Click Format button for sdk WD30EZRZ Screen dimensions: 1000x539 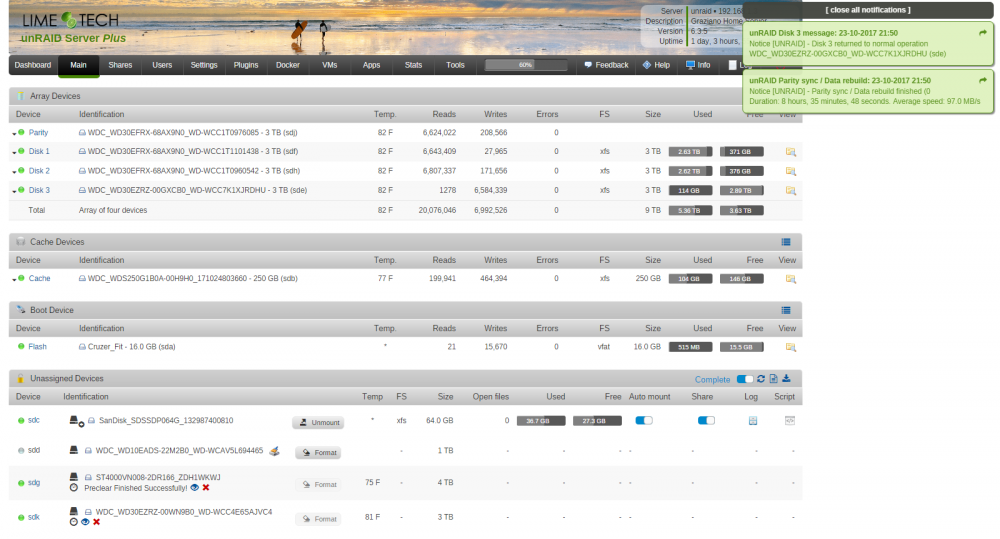[318, 519]
